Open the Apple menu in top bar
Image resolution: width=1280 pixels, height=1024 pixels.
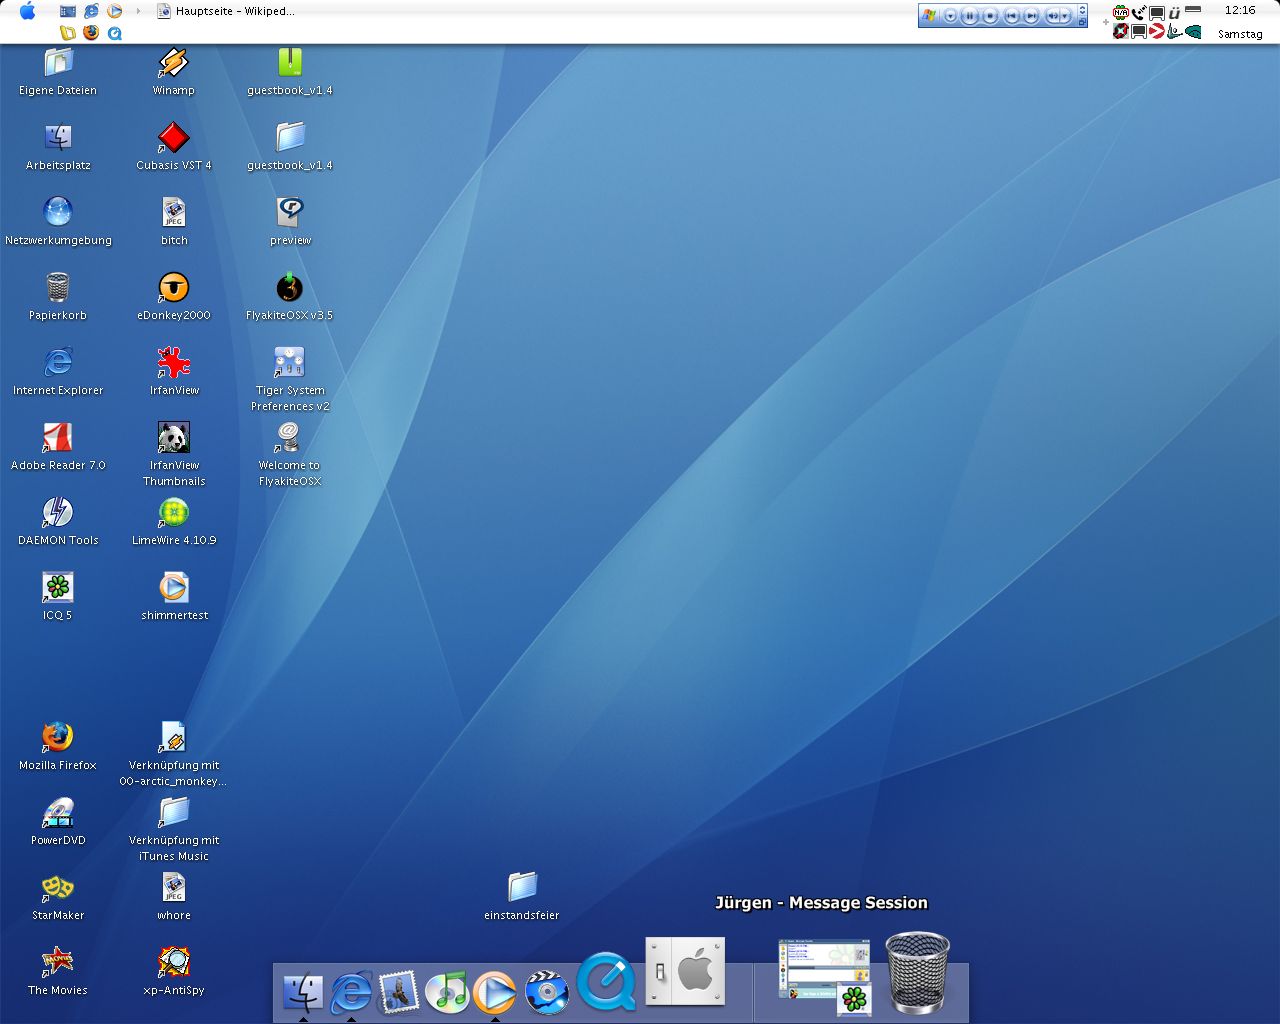click(28, 11)
